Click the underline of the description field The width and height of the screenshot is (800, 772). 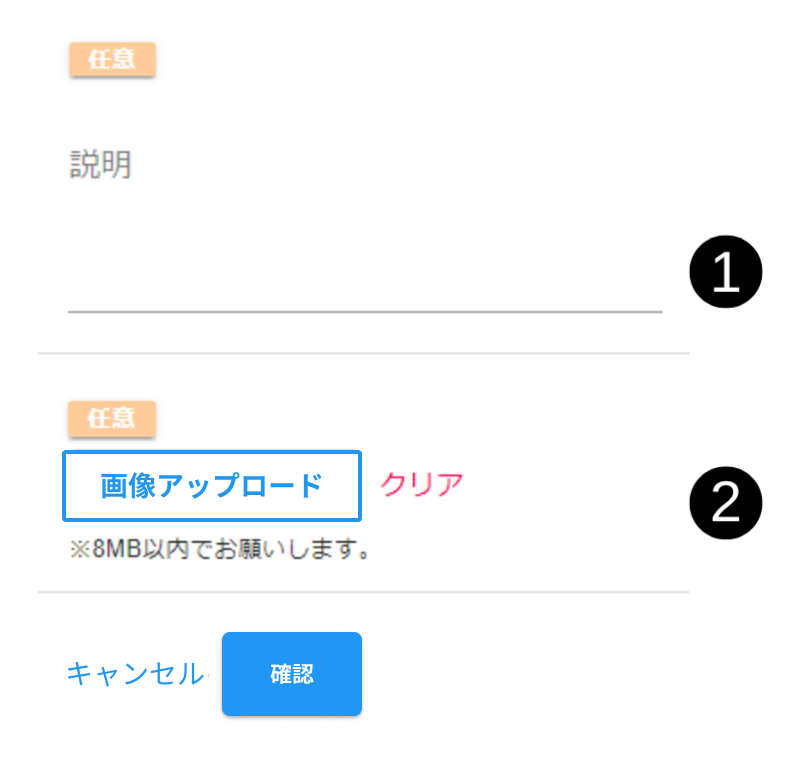click(x=365, y=311)
